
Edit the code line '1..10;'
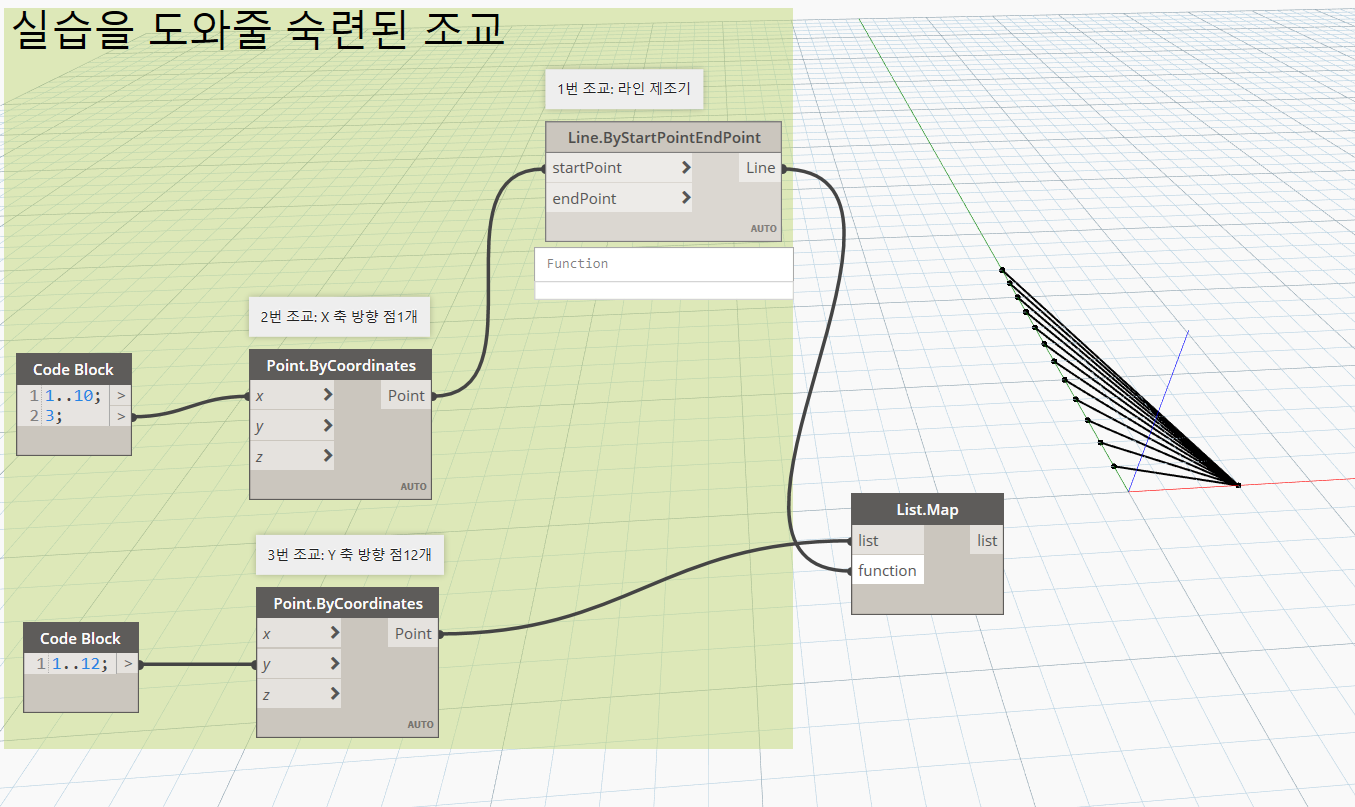click(x=72, y=396)
